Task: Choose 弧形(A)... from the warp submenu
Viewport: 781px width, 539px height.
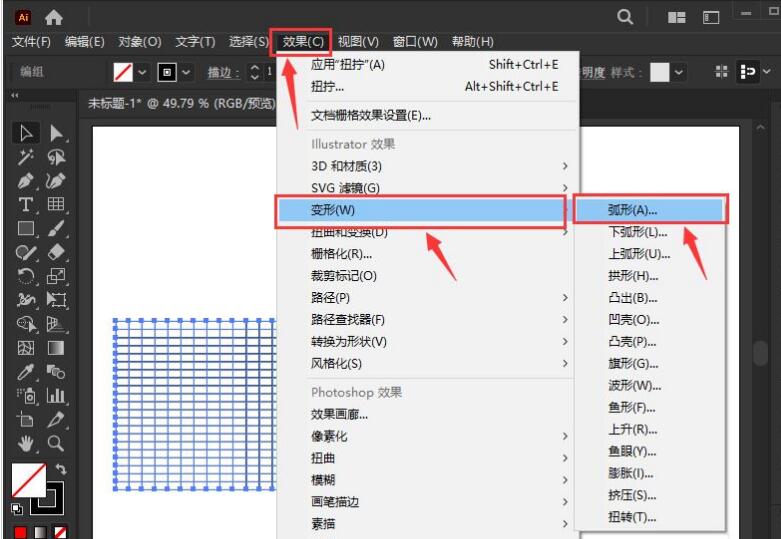Action: (639, 210)
